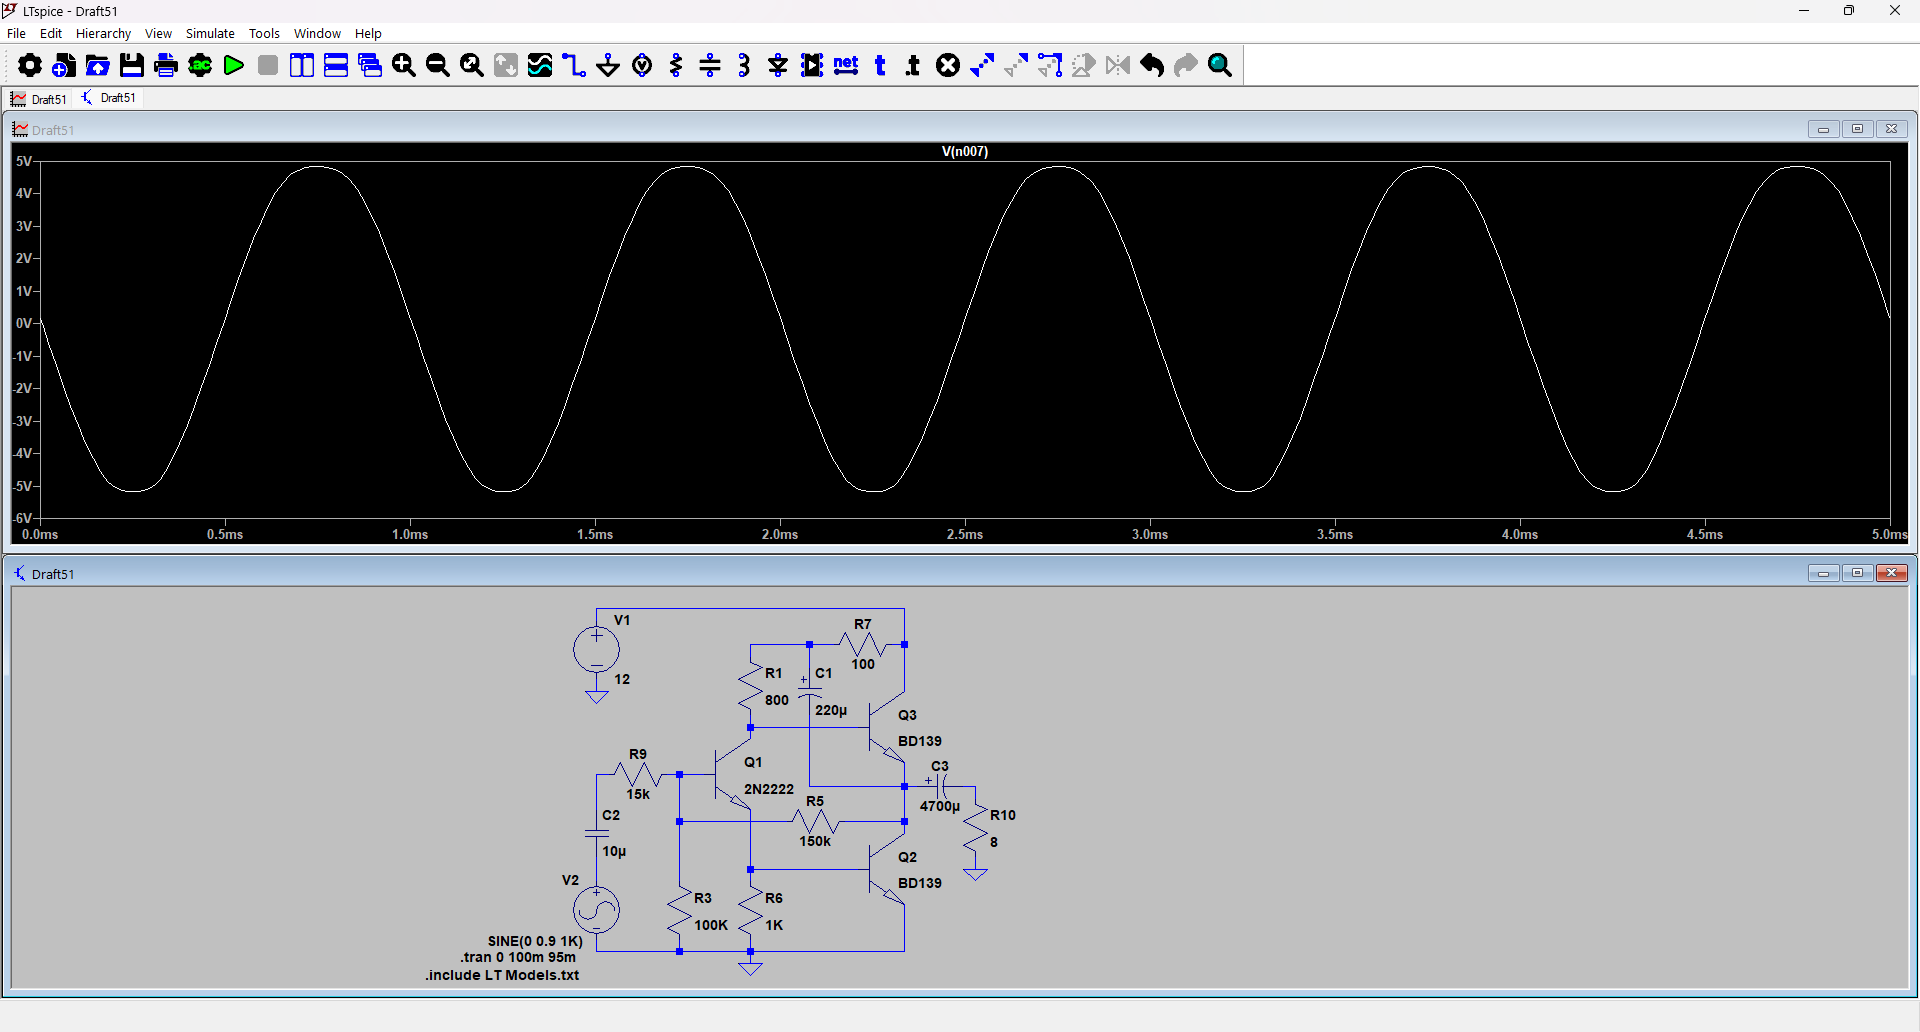Viewport: 1920px width, 1032px height.
Task: Click the .tran 0 100m 95m directive
Action: (518, 957)
